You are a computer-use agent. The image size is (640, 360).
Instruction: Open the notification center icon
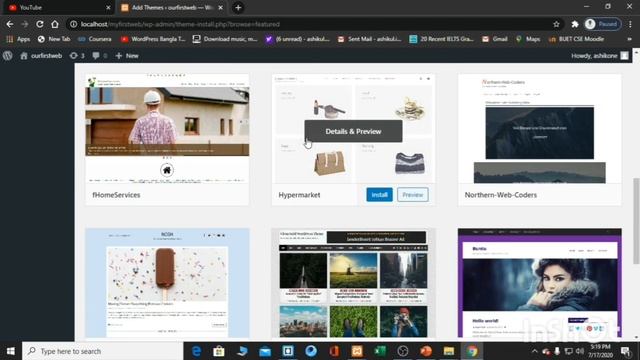[x=625, y=351]
